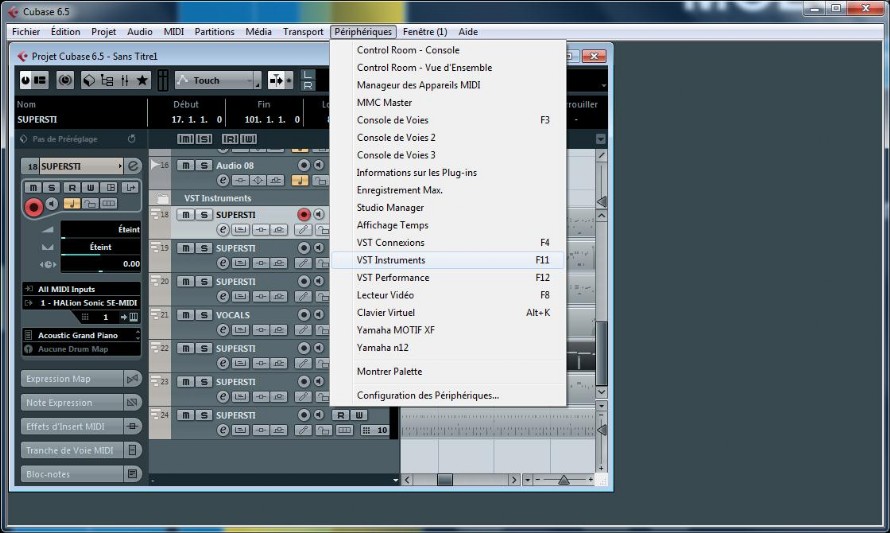The image size is (890, 533).
Task: Click the monitor speaker icon on Audio 08
Action: tap(319, 165)
